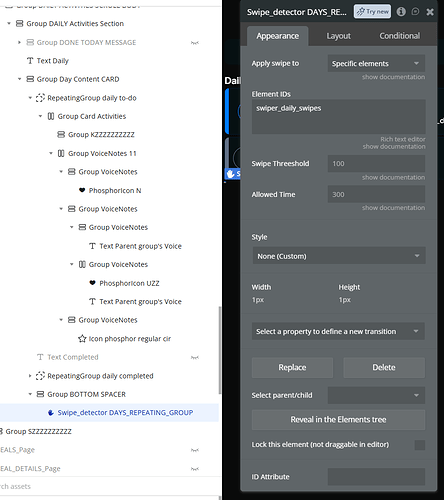
Task: Open the comment bubble icon in panel header
Action: point(415,12)
